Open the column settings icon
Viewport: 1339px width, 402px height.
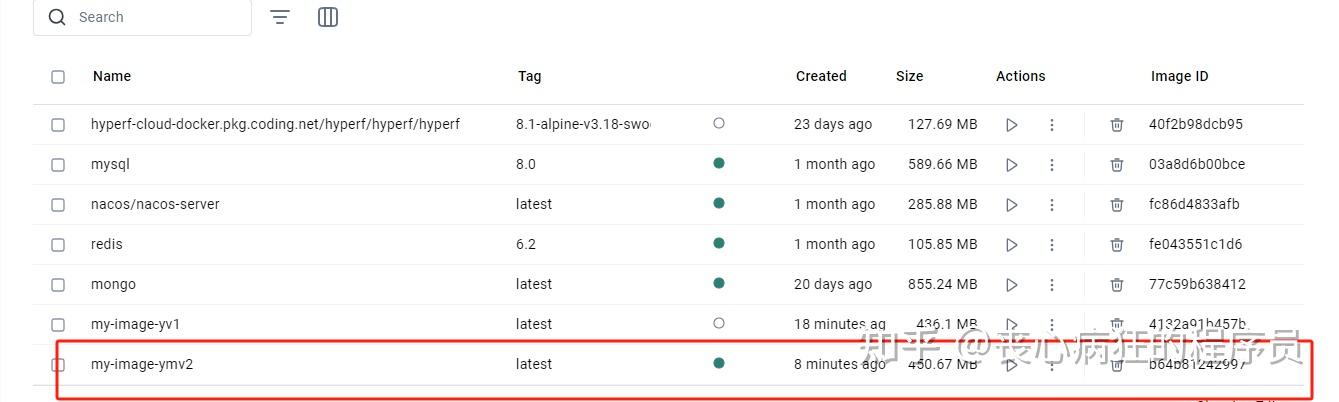(x=327, y=17)
